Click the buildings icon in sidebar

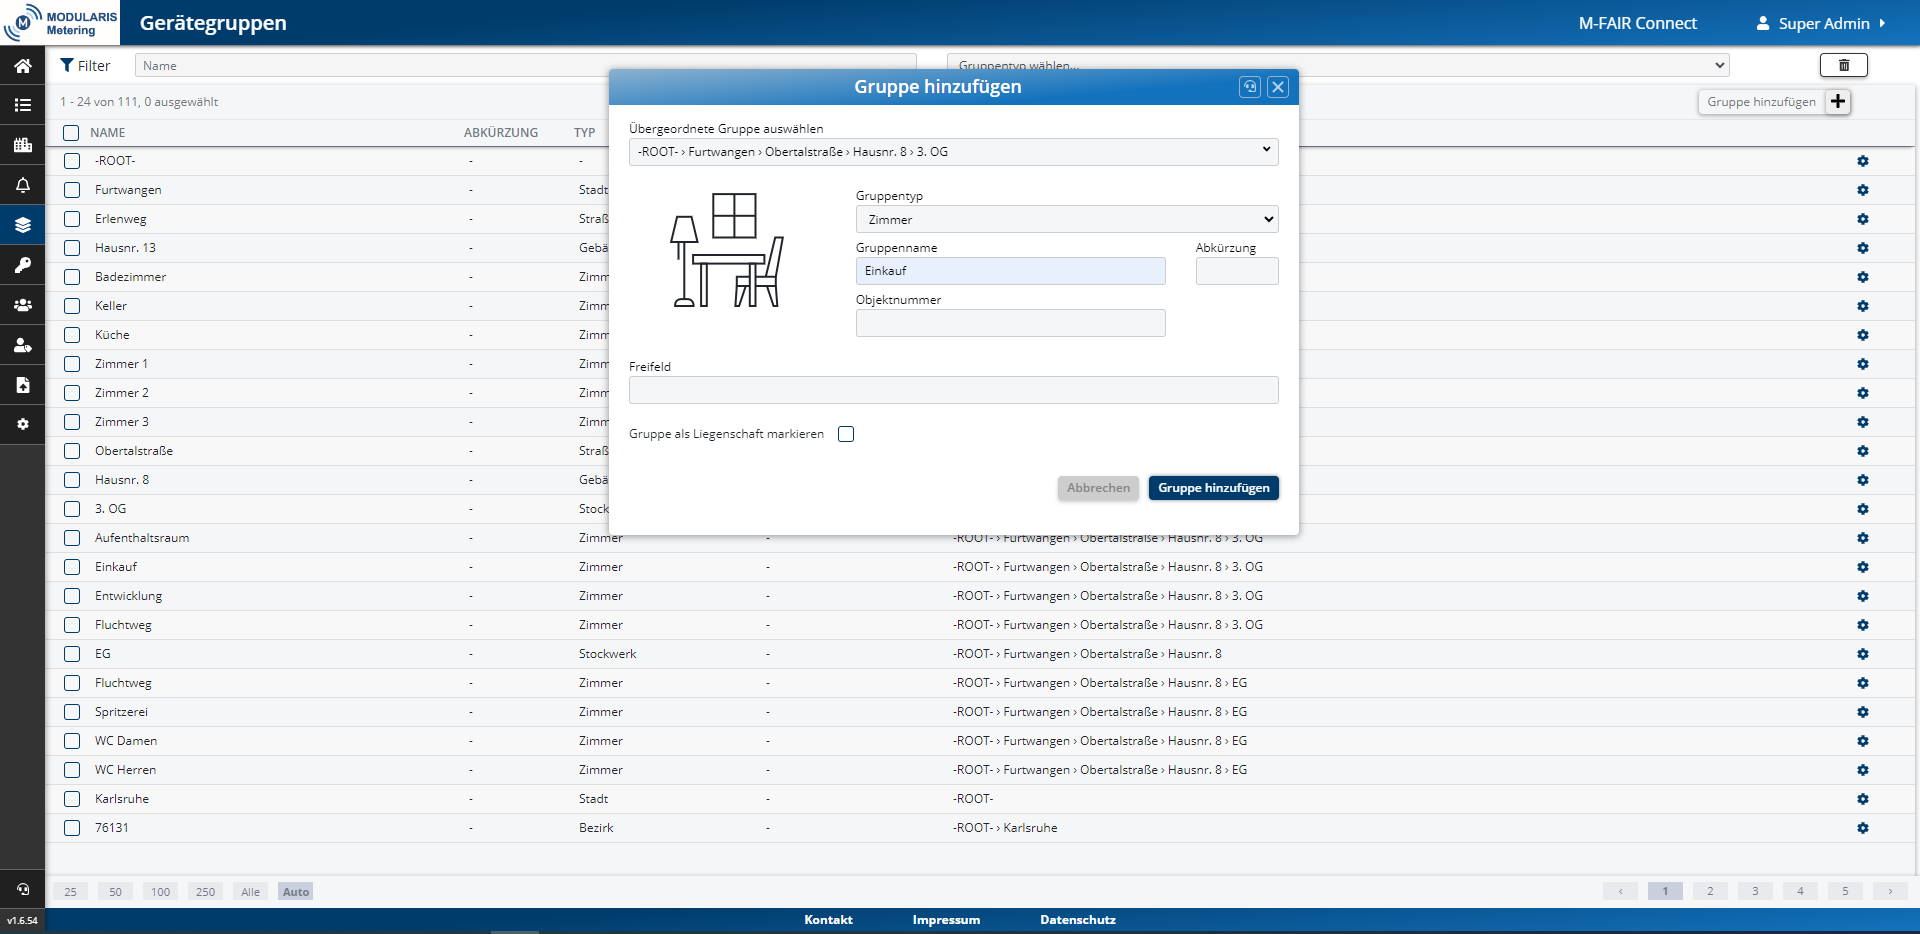pos(22,145)
